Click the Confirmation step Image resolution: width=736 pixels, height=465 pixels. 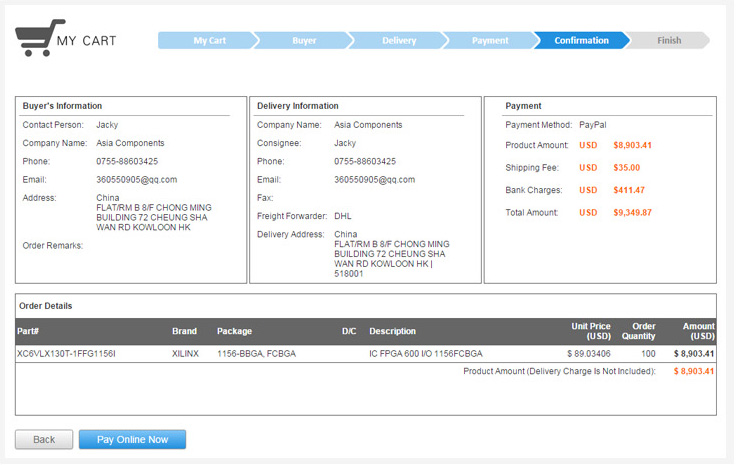coord(581,41)
